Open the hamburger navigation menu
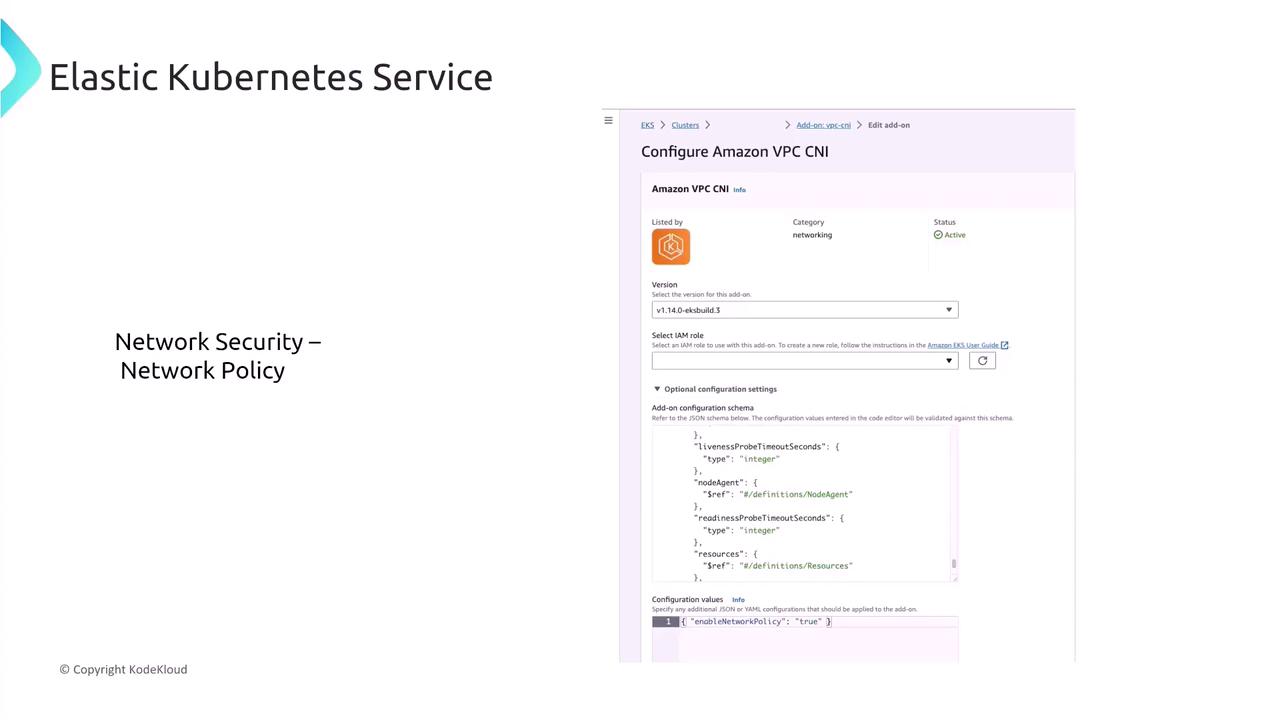The height and width of the screenshot is (720, 1280). (x=608, y=121)
